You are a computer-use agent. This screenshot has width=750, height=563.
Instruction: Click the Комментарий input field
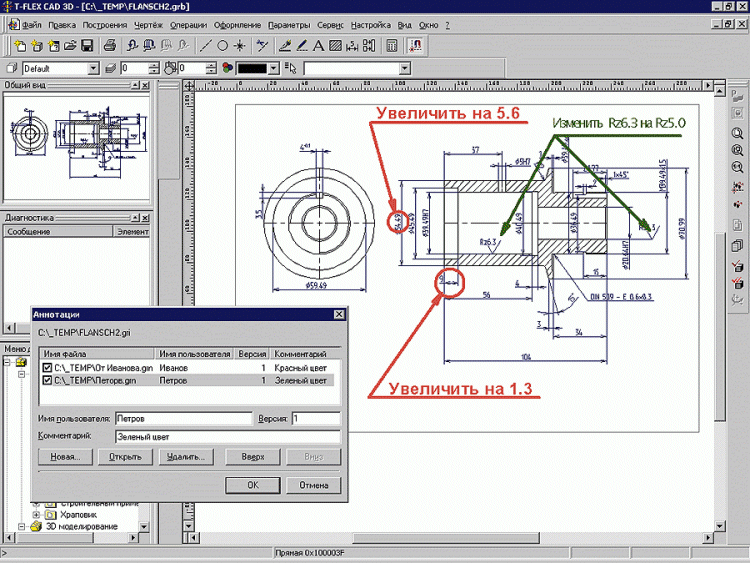click(228, 437)
